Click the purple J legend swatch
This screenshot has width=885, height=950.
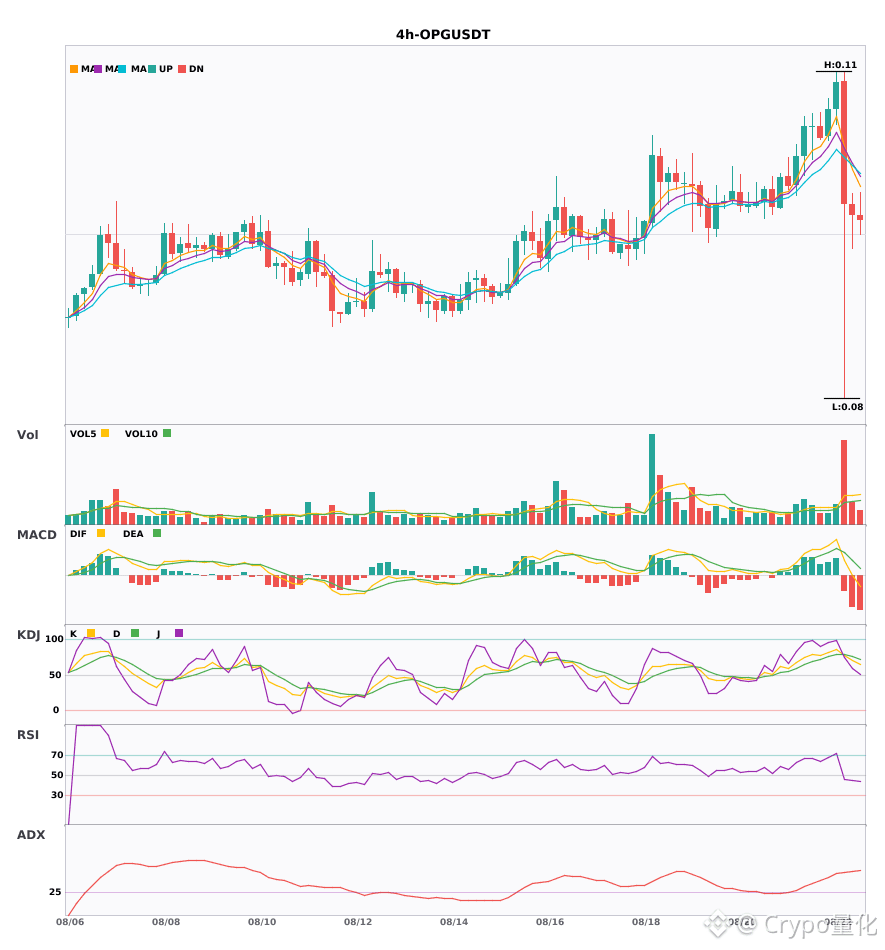click(x=179, y=633)
